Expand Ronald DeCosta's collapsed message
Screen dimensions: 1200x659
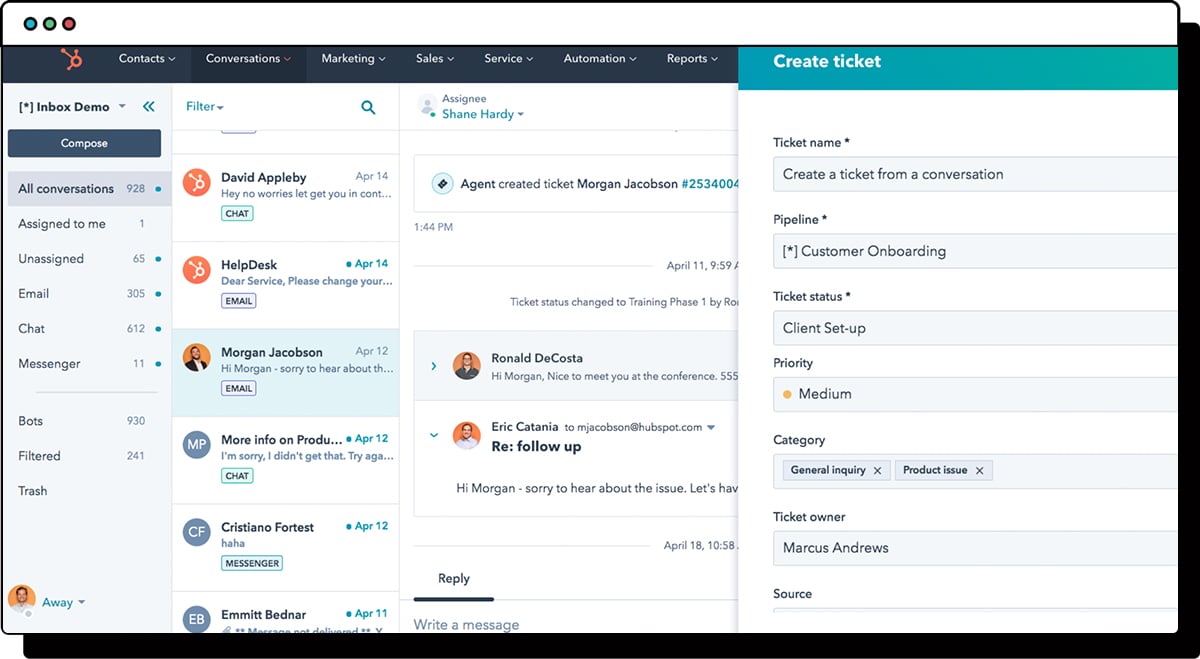click(434, 366)
